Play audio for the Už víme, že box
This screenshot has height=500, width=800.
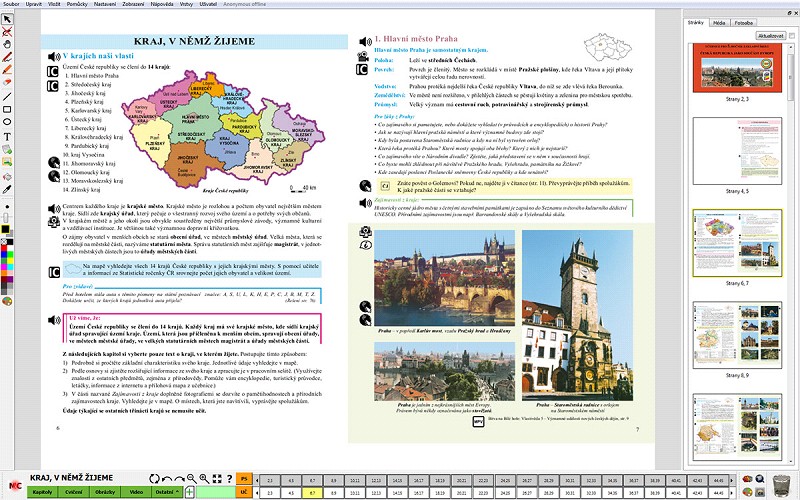54,320
